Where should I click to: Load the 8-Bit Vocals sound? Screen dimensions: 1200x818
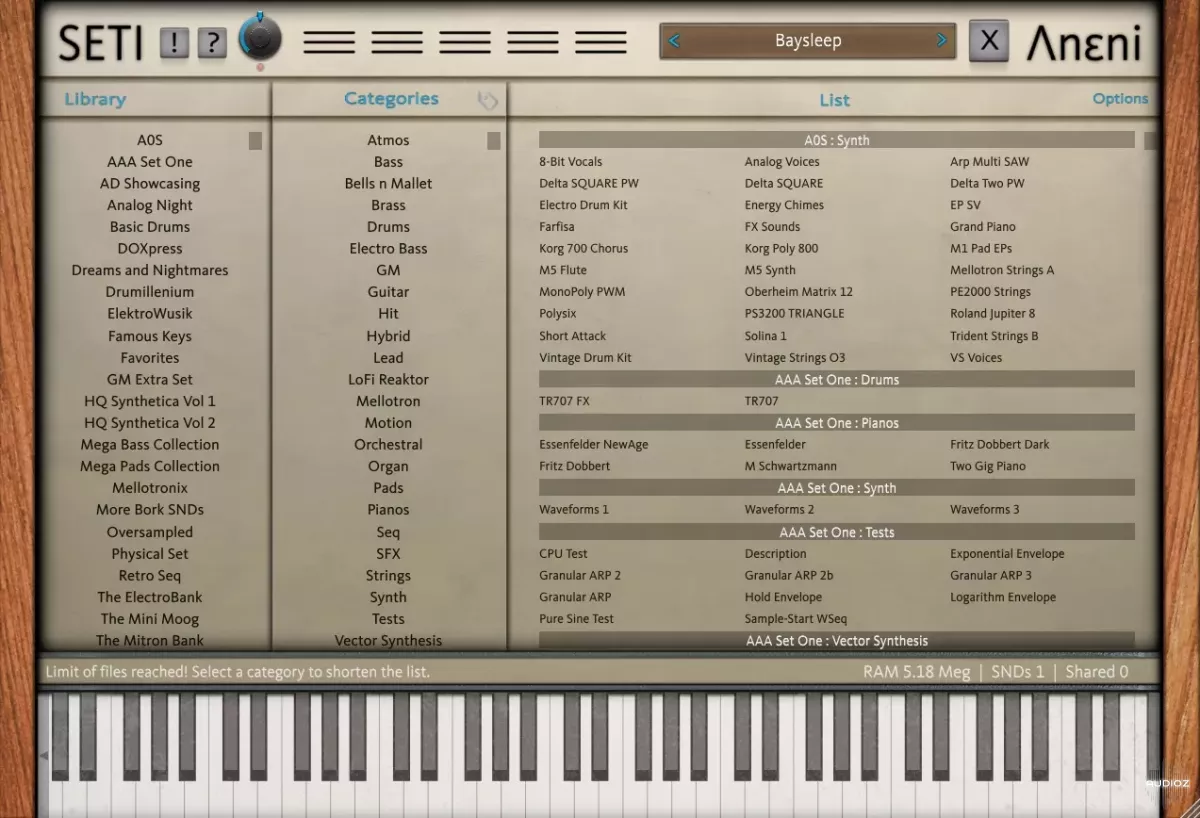(x=571, y=162)
